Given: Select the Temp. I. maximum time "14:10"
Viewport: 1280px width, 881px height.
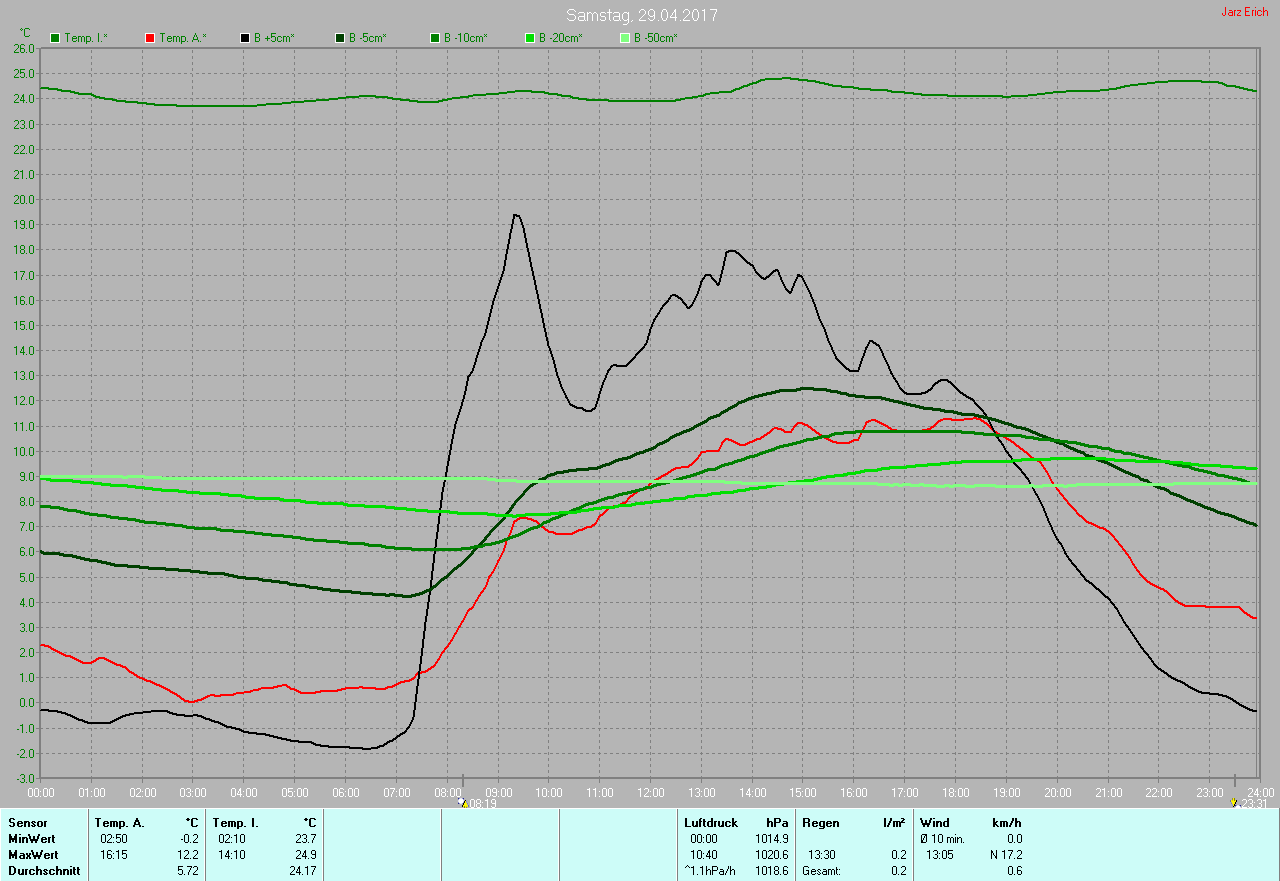Looking at the screenshot, I should coord(231,855).
